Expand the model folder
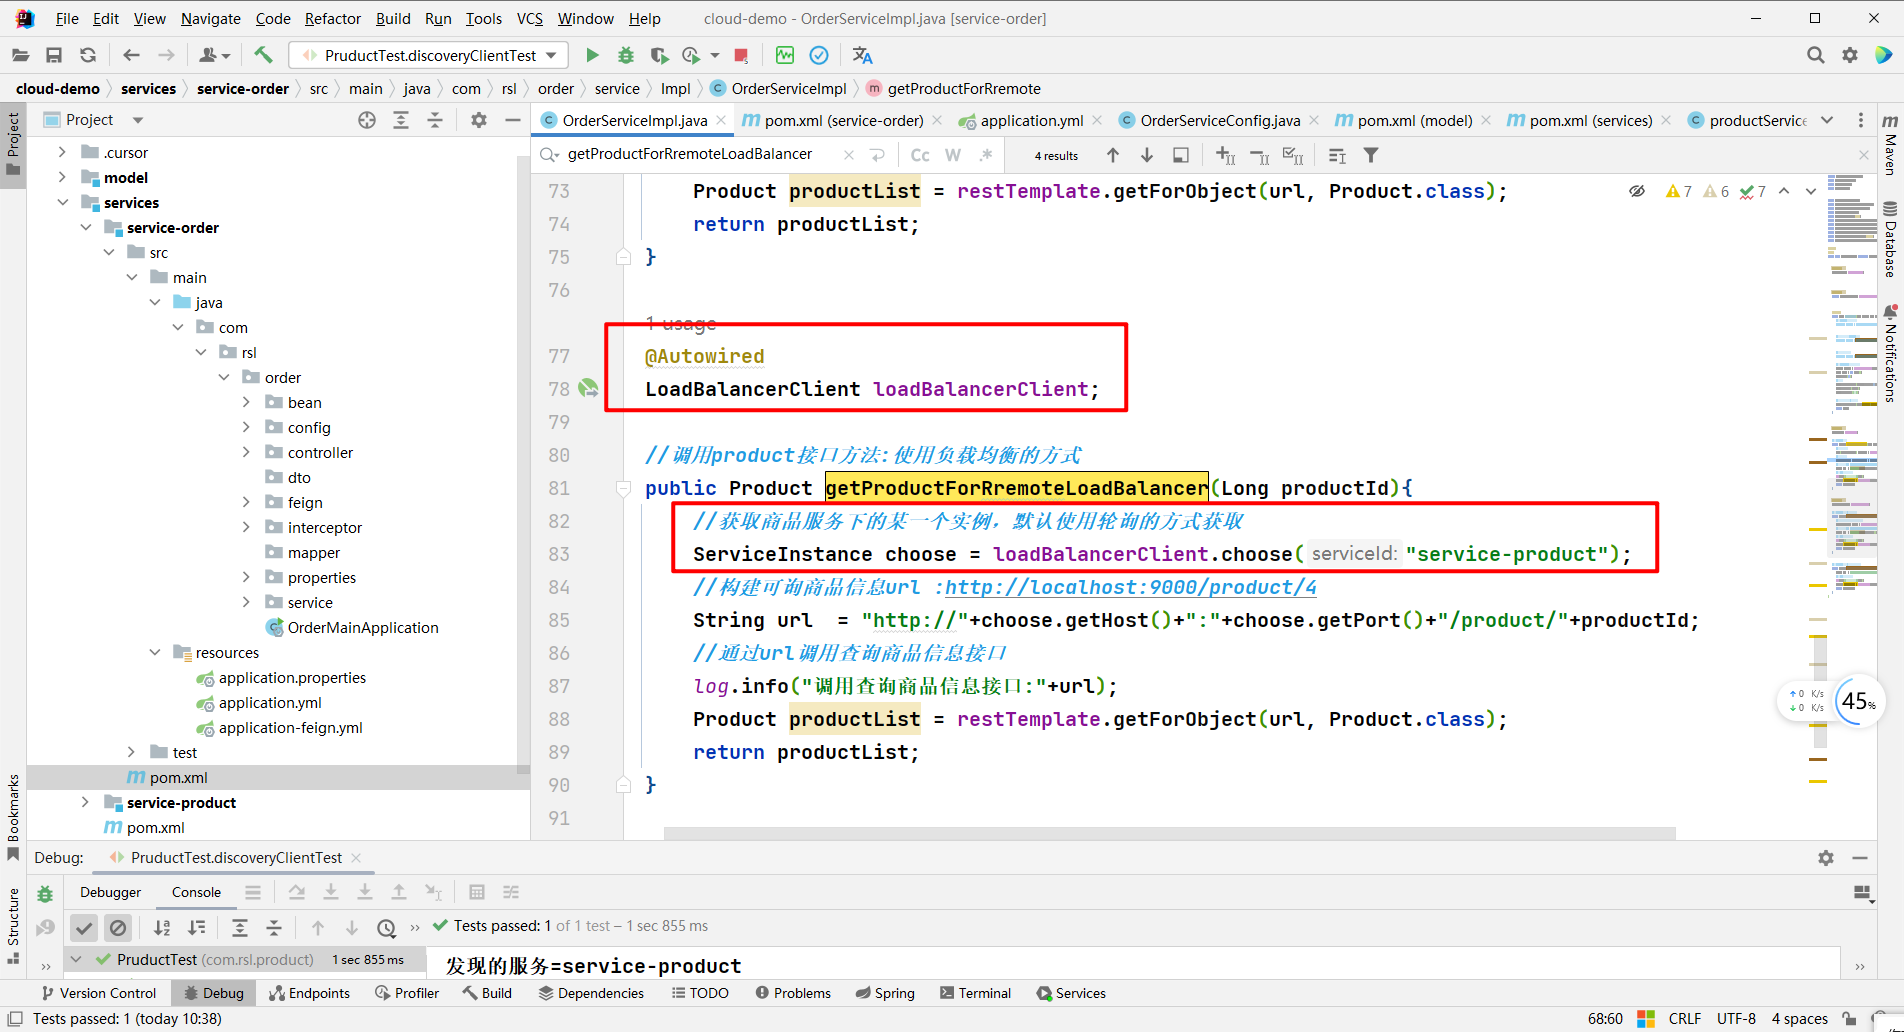This screenshot has height=1032, width=1904. 62,178
